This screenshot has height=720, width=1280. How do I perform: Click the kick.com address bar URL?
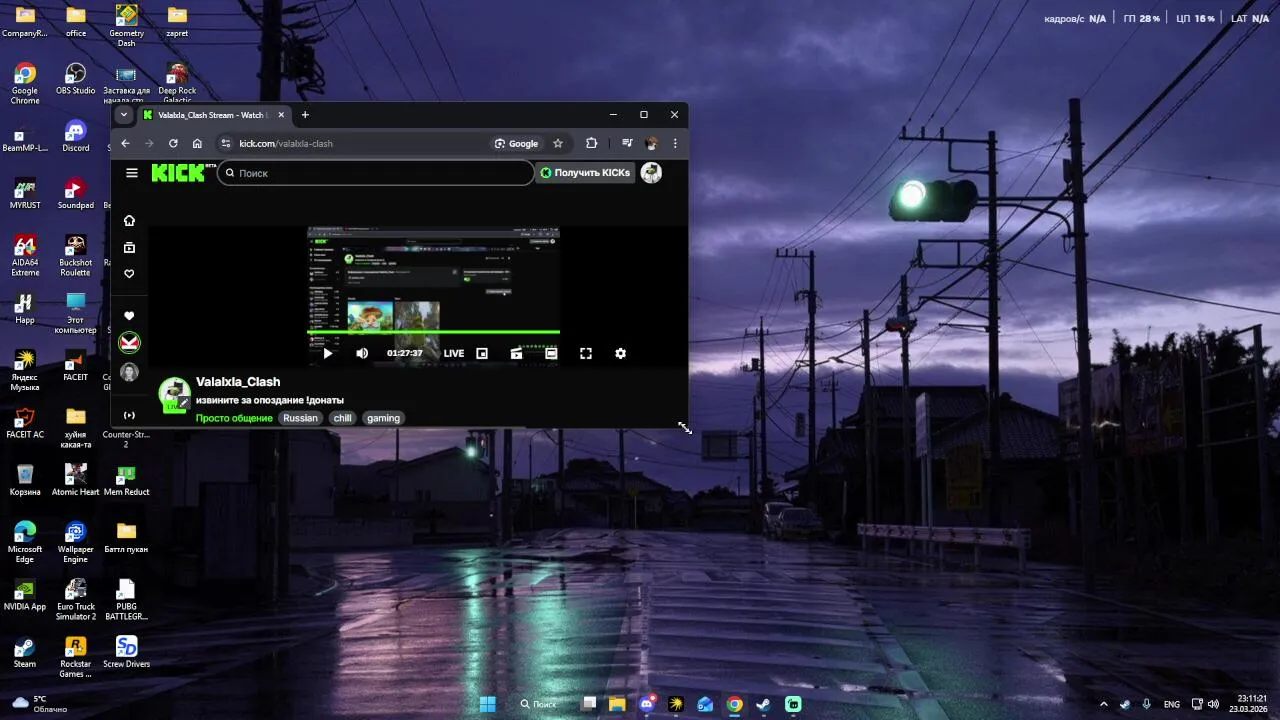pyautogui.click(x=286, y=143)
